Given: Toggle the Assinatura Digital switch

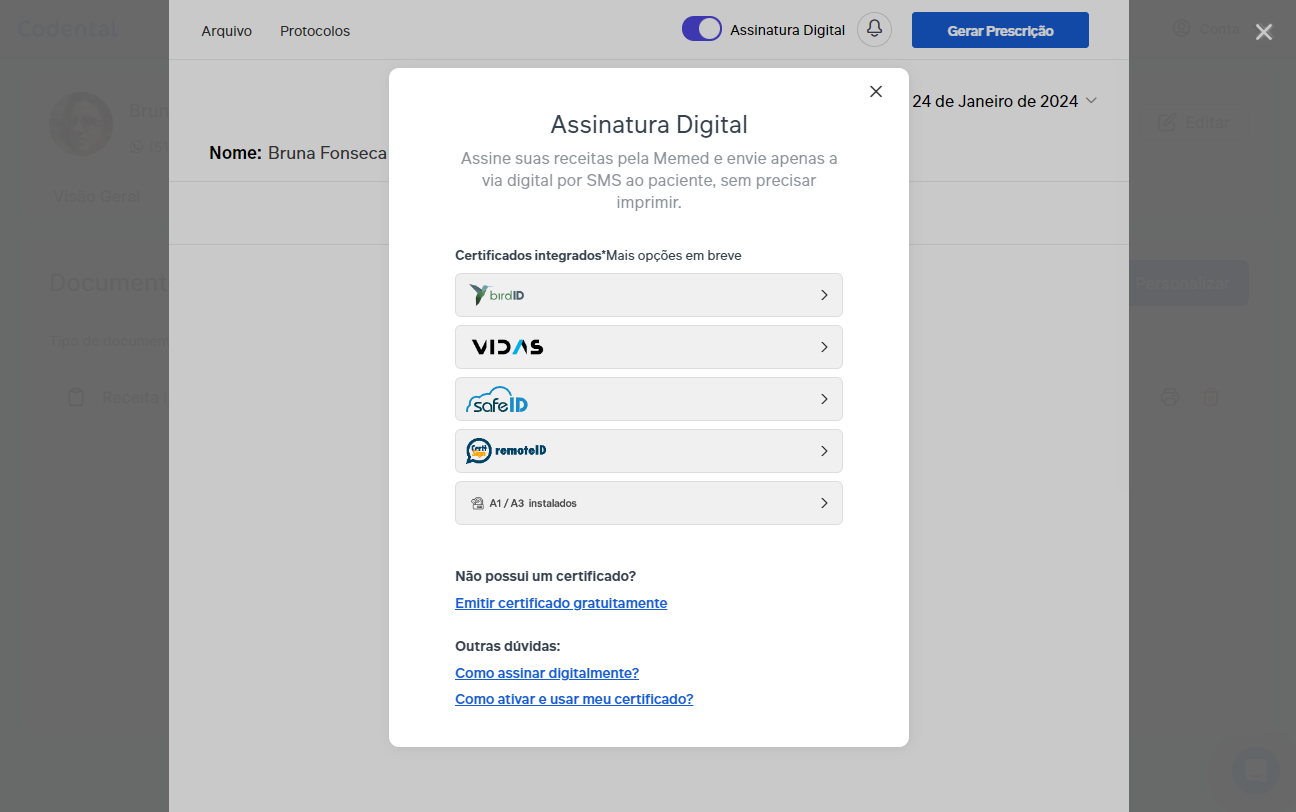Looking at the screenshot, I should [702, 29].
